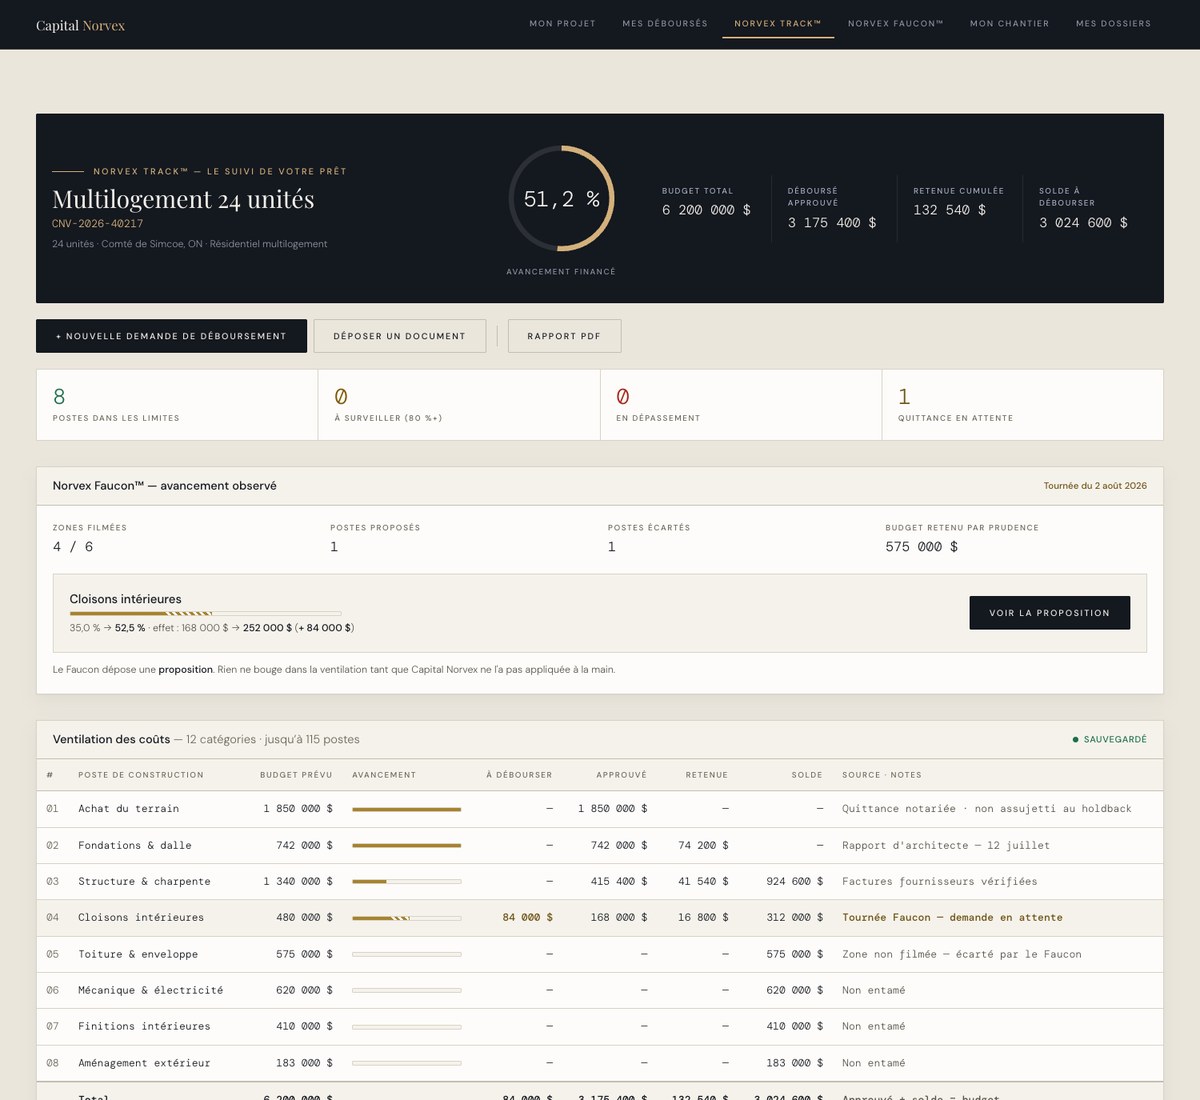The image size is (1200, 1100).
Task: Click Budget total value 6 200 000 $
Action: [706, 210]
